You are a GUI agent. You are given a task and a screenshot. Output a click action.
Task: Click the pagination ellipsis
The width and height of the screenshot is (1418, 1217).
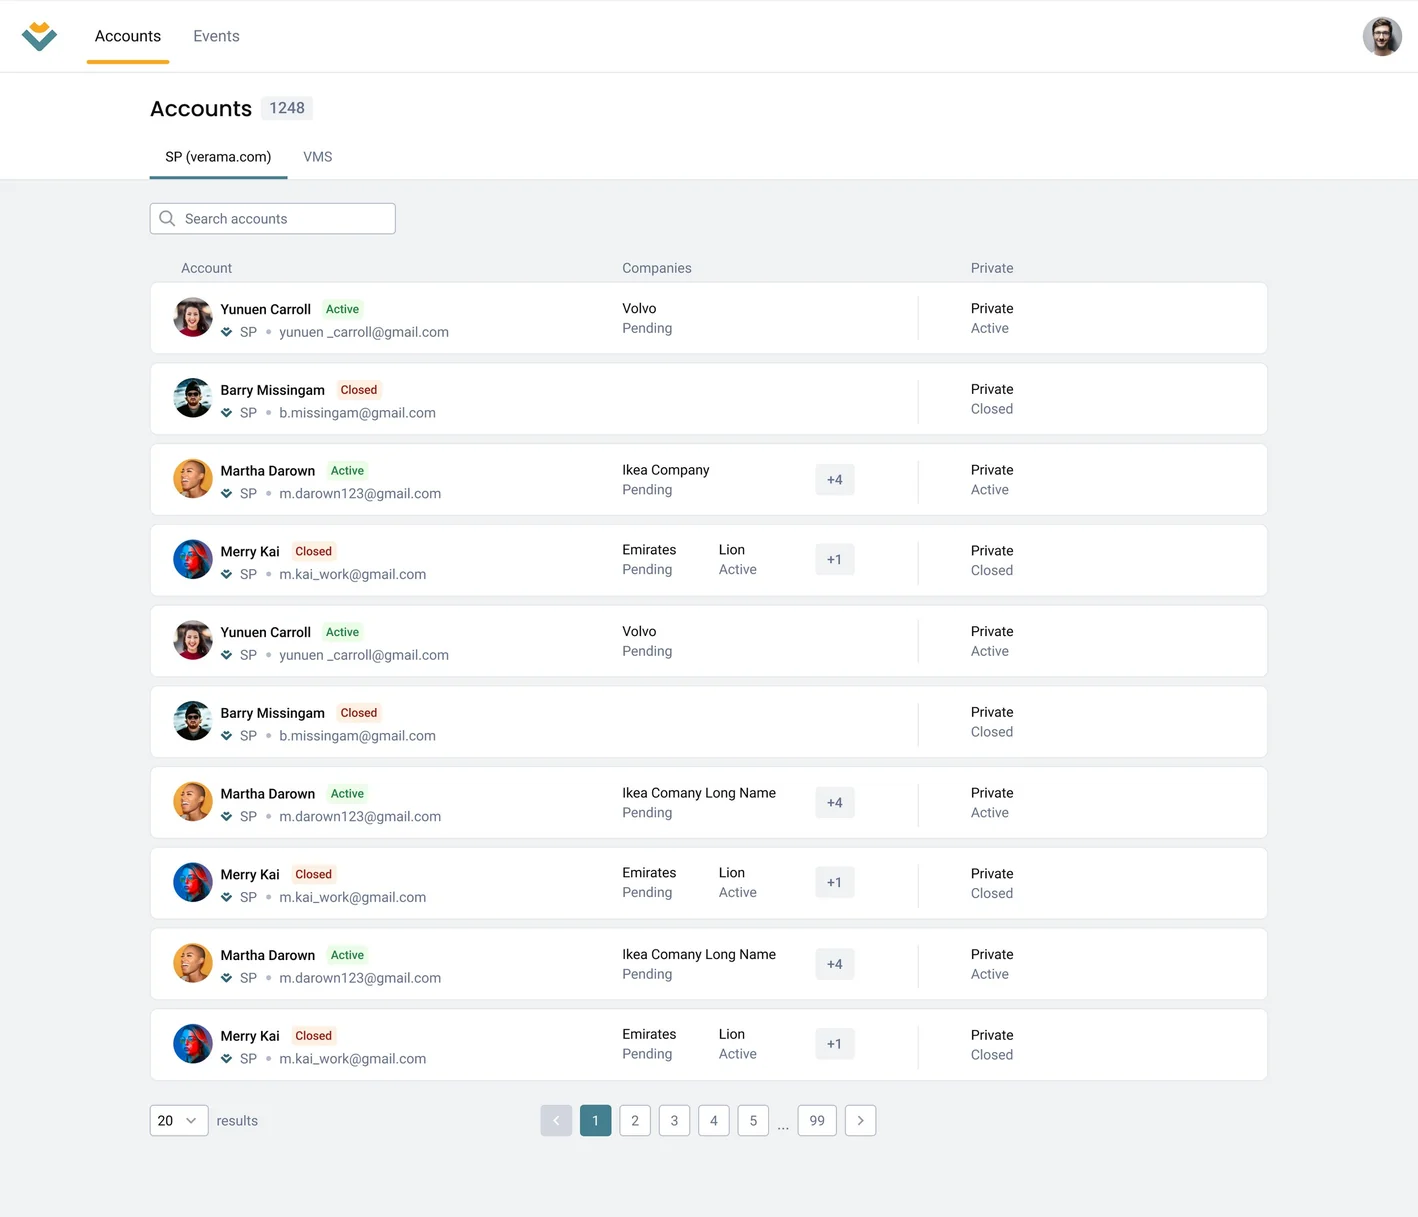(x=783, y=1125)
